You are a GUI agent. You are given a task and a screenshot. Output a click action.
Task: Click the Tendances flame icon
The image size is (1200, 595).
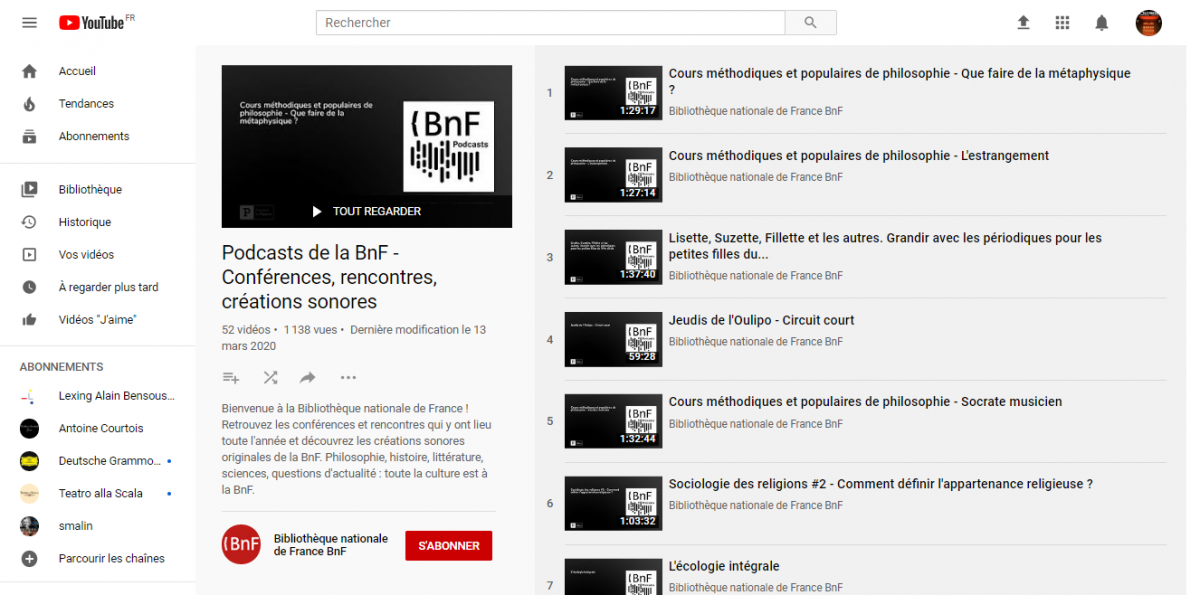29,104
